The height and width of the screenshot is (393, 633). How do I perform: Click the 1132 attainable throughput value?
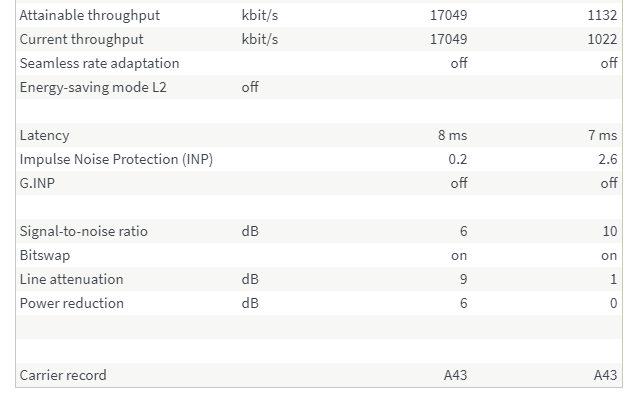coord(602,15)
